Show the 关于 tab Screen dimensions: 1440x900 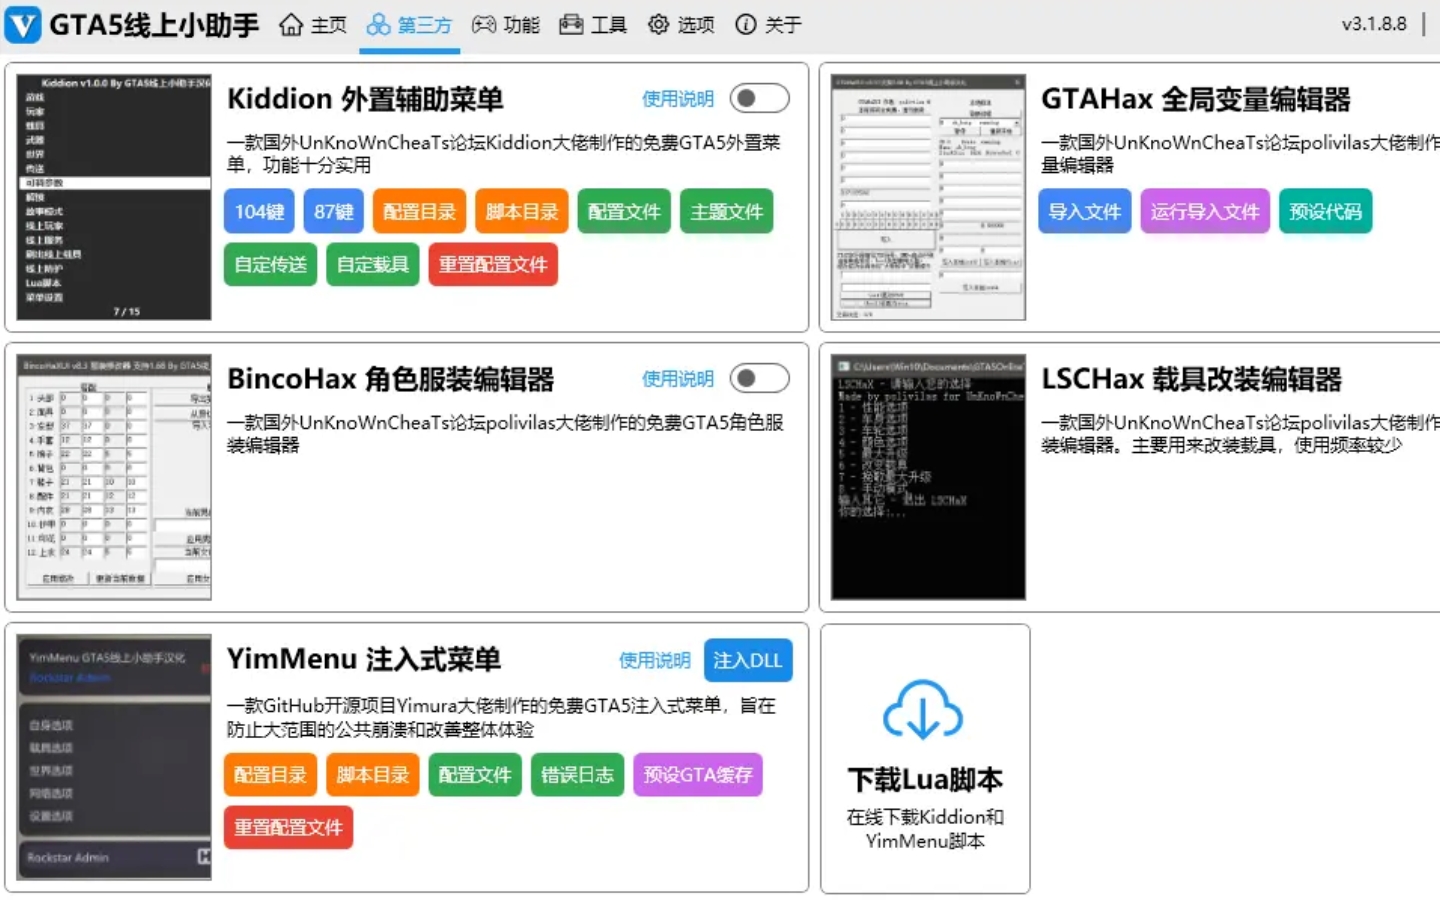(767, 24)
